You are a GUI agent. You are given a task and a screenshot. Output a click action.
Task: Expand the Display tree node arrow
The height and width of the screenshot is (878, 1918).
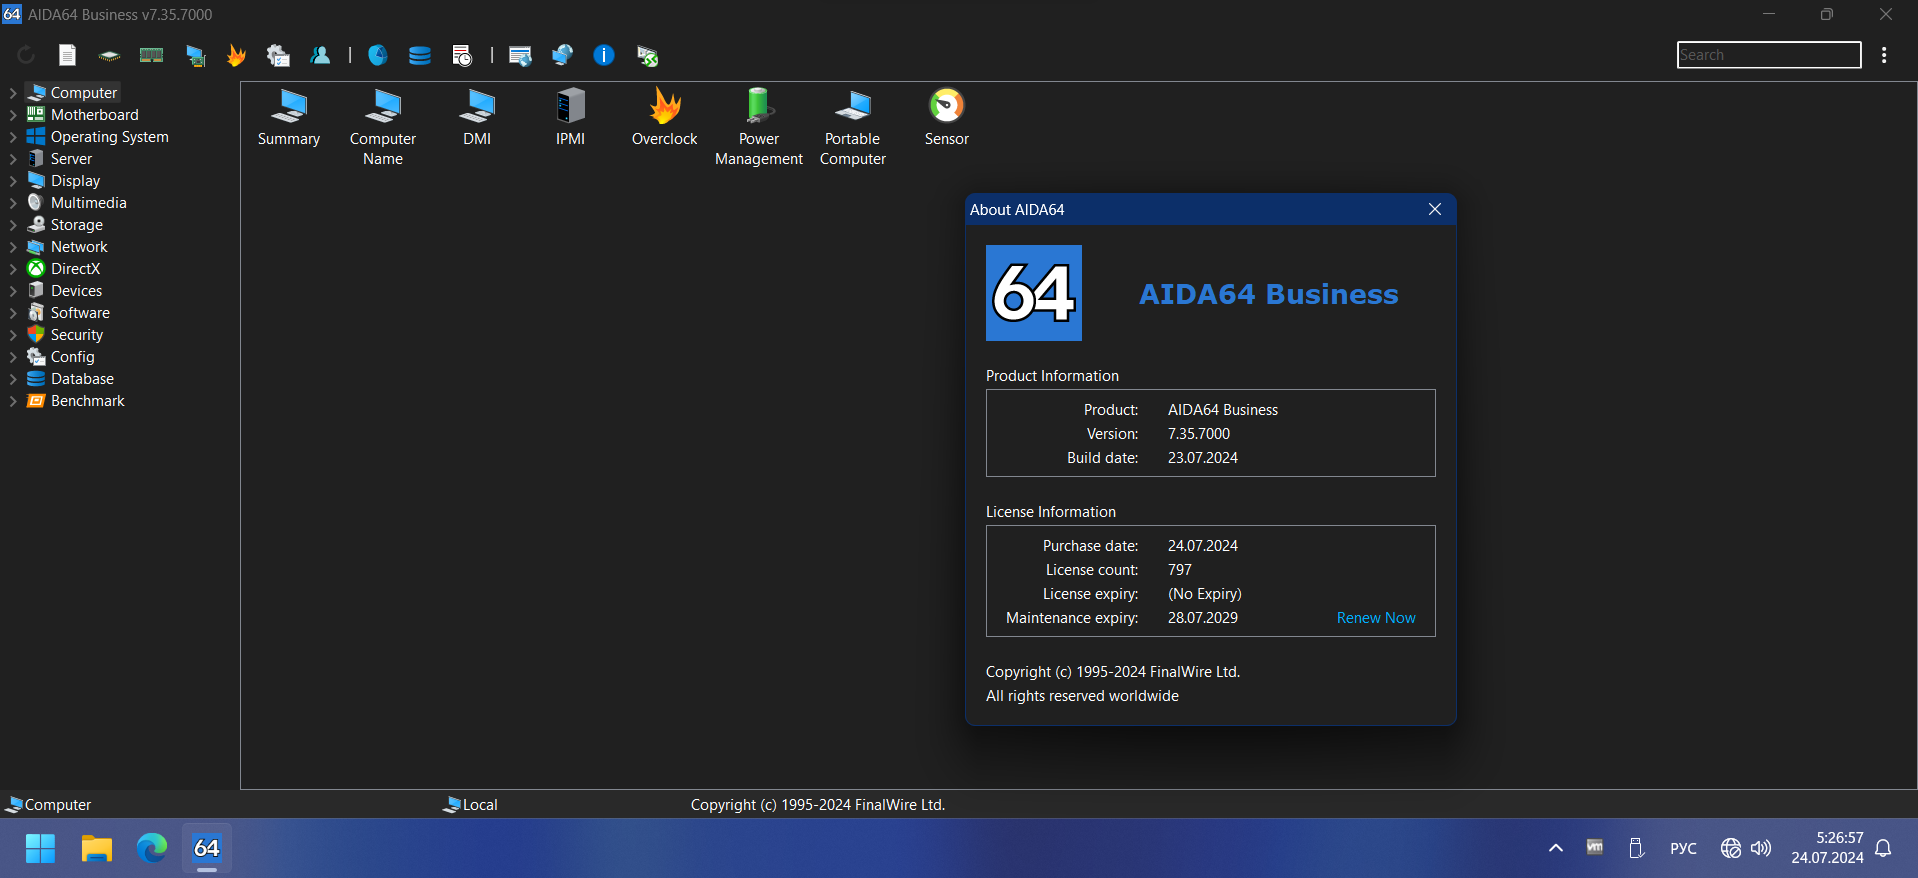[x=13, y=181]
